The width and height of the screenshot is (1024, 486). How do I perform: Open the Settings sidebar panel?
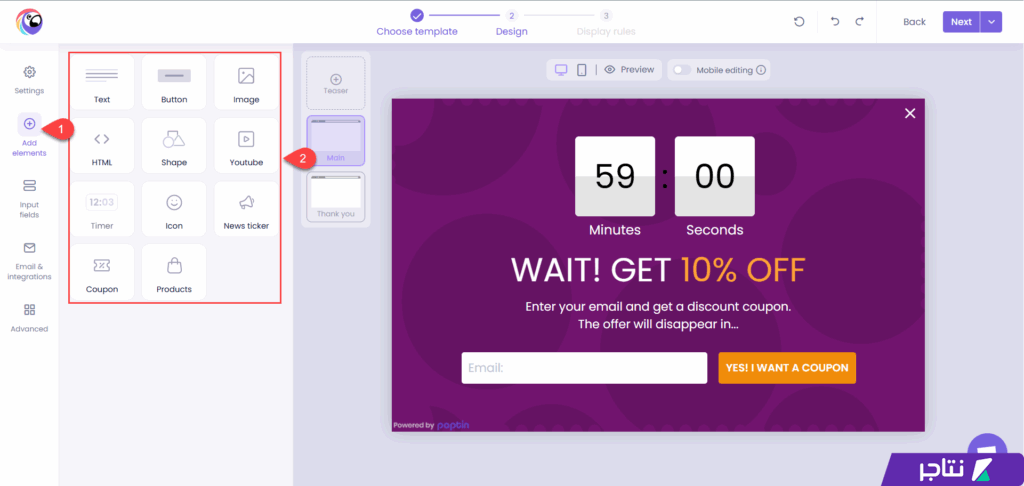[29, 80]
